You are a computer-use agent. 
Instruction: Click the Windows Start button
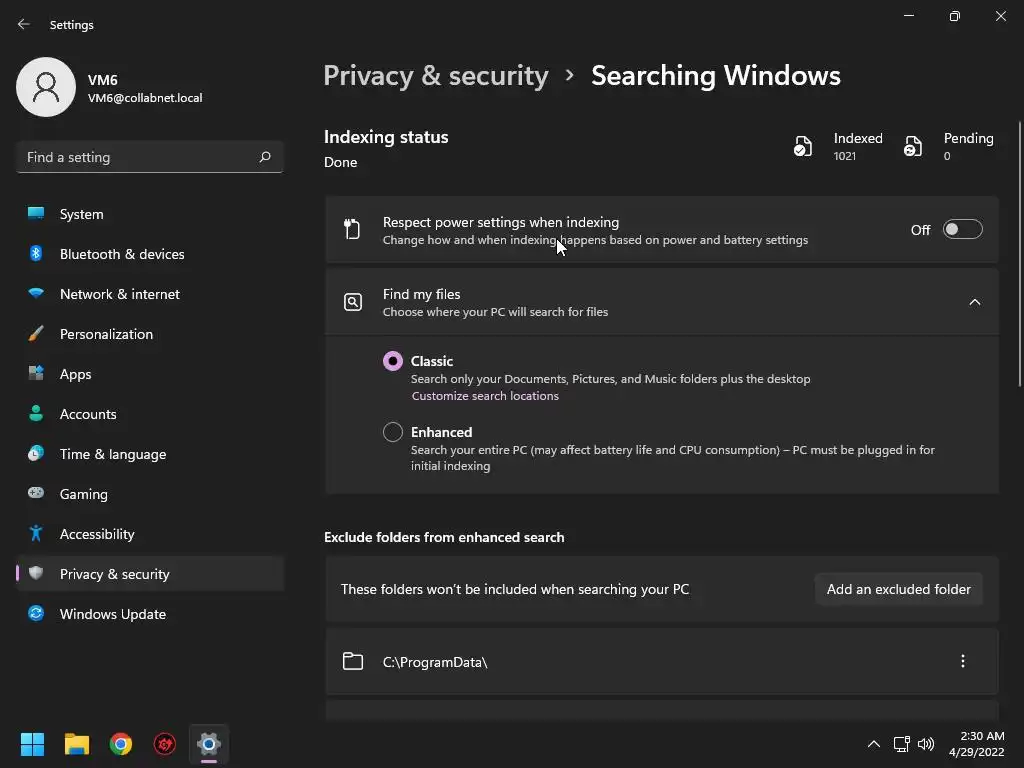pyautogui.click(x=33, y=744)
